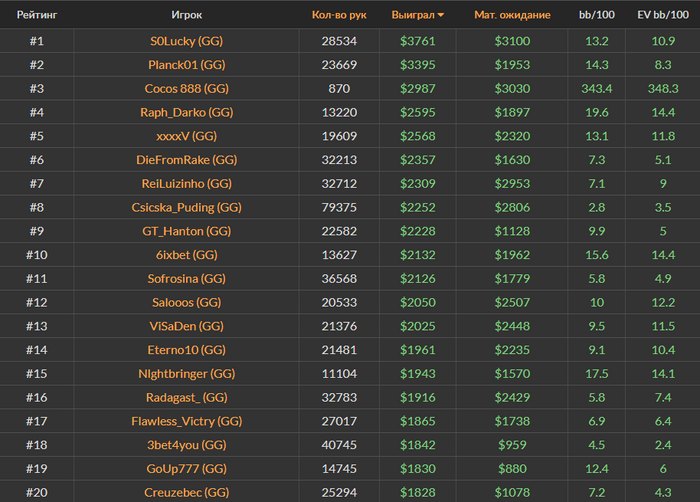Open the Flawless_Victry (GG) player link
The height and width of the screenshot is (502, 700).
click(x=186, y=421)
